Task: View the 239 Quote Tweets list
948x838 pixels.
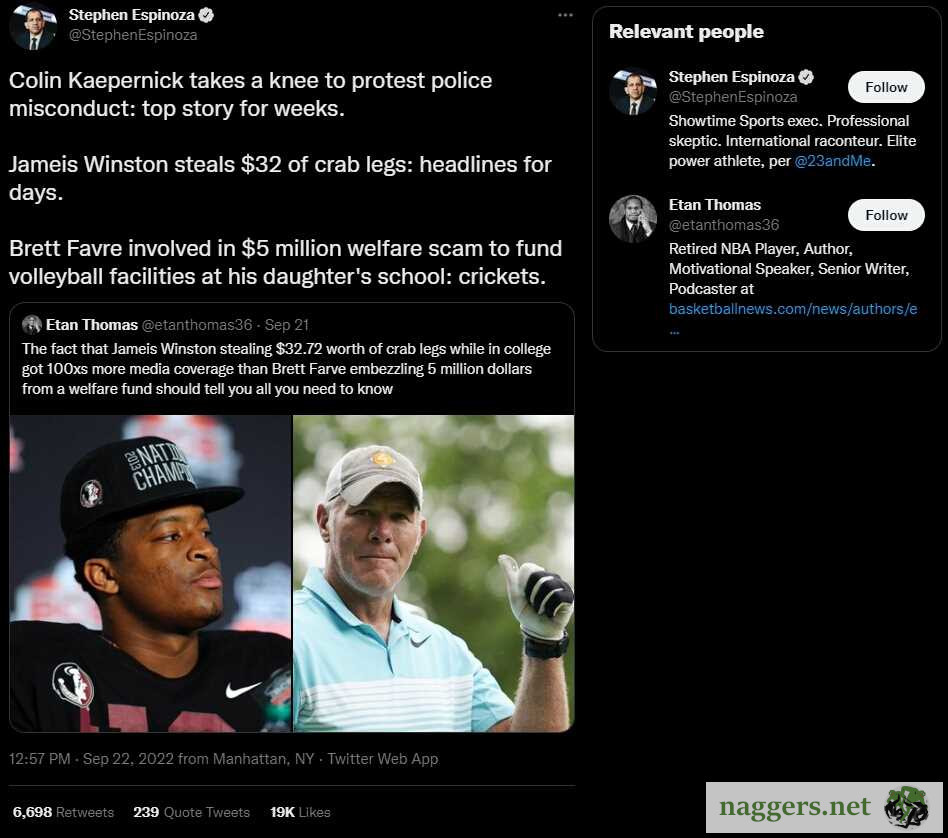Action: pos(191,812)
